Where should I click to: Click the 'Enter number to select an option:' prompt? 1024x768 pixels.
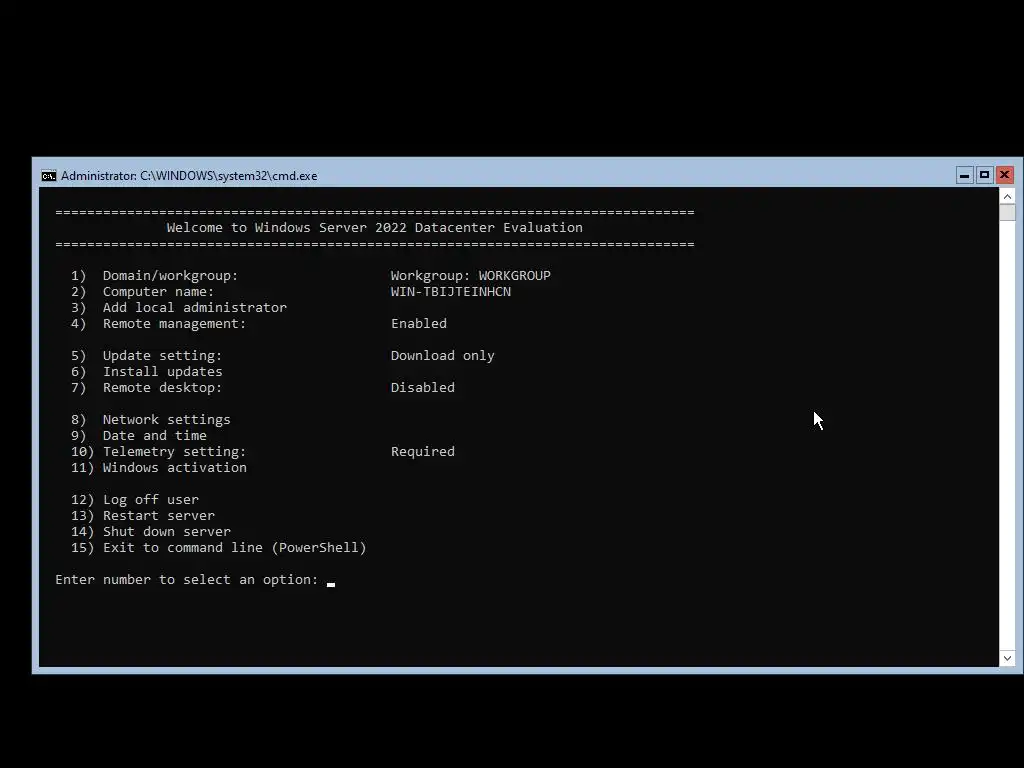pyautogui.click(x=187, y=580)
